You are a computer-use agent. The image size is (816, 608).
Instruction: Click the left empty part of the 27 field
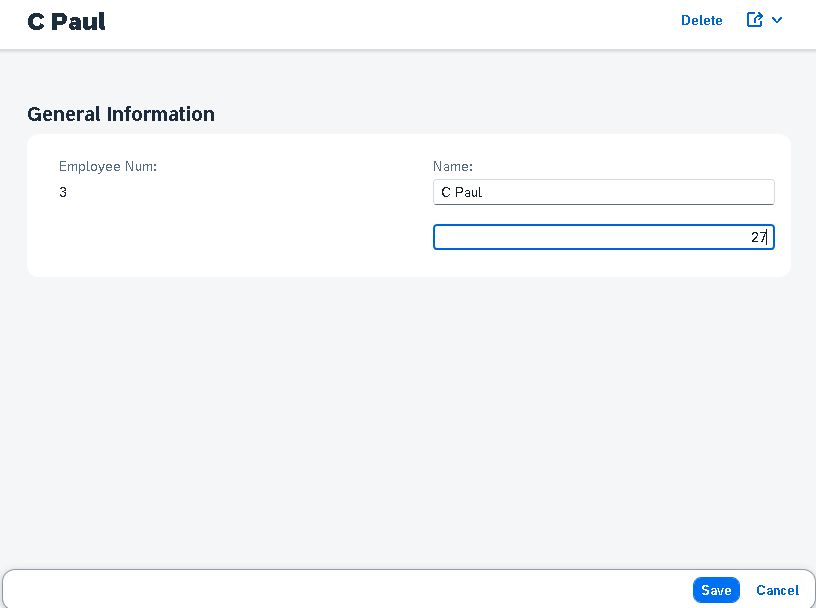point(520,237)
